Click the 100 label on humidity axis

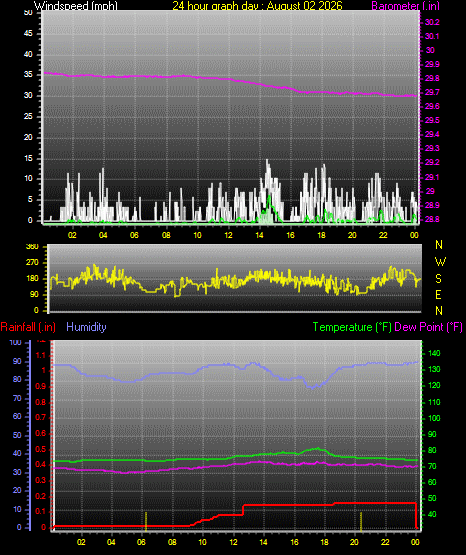(x=16, y=343)
